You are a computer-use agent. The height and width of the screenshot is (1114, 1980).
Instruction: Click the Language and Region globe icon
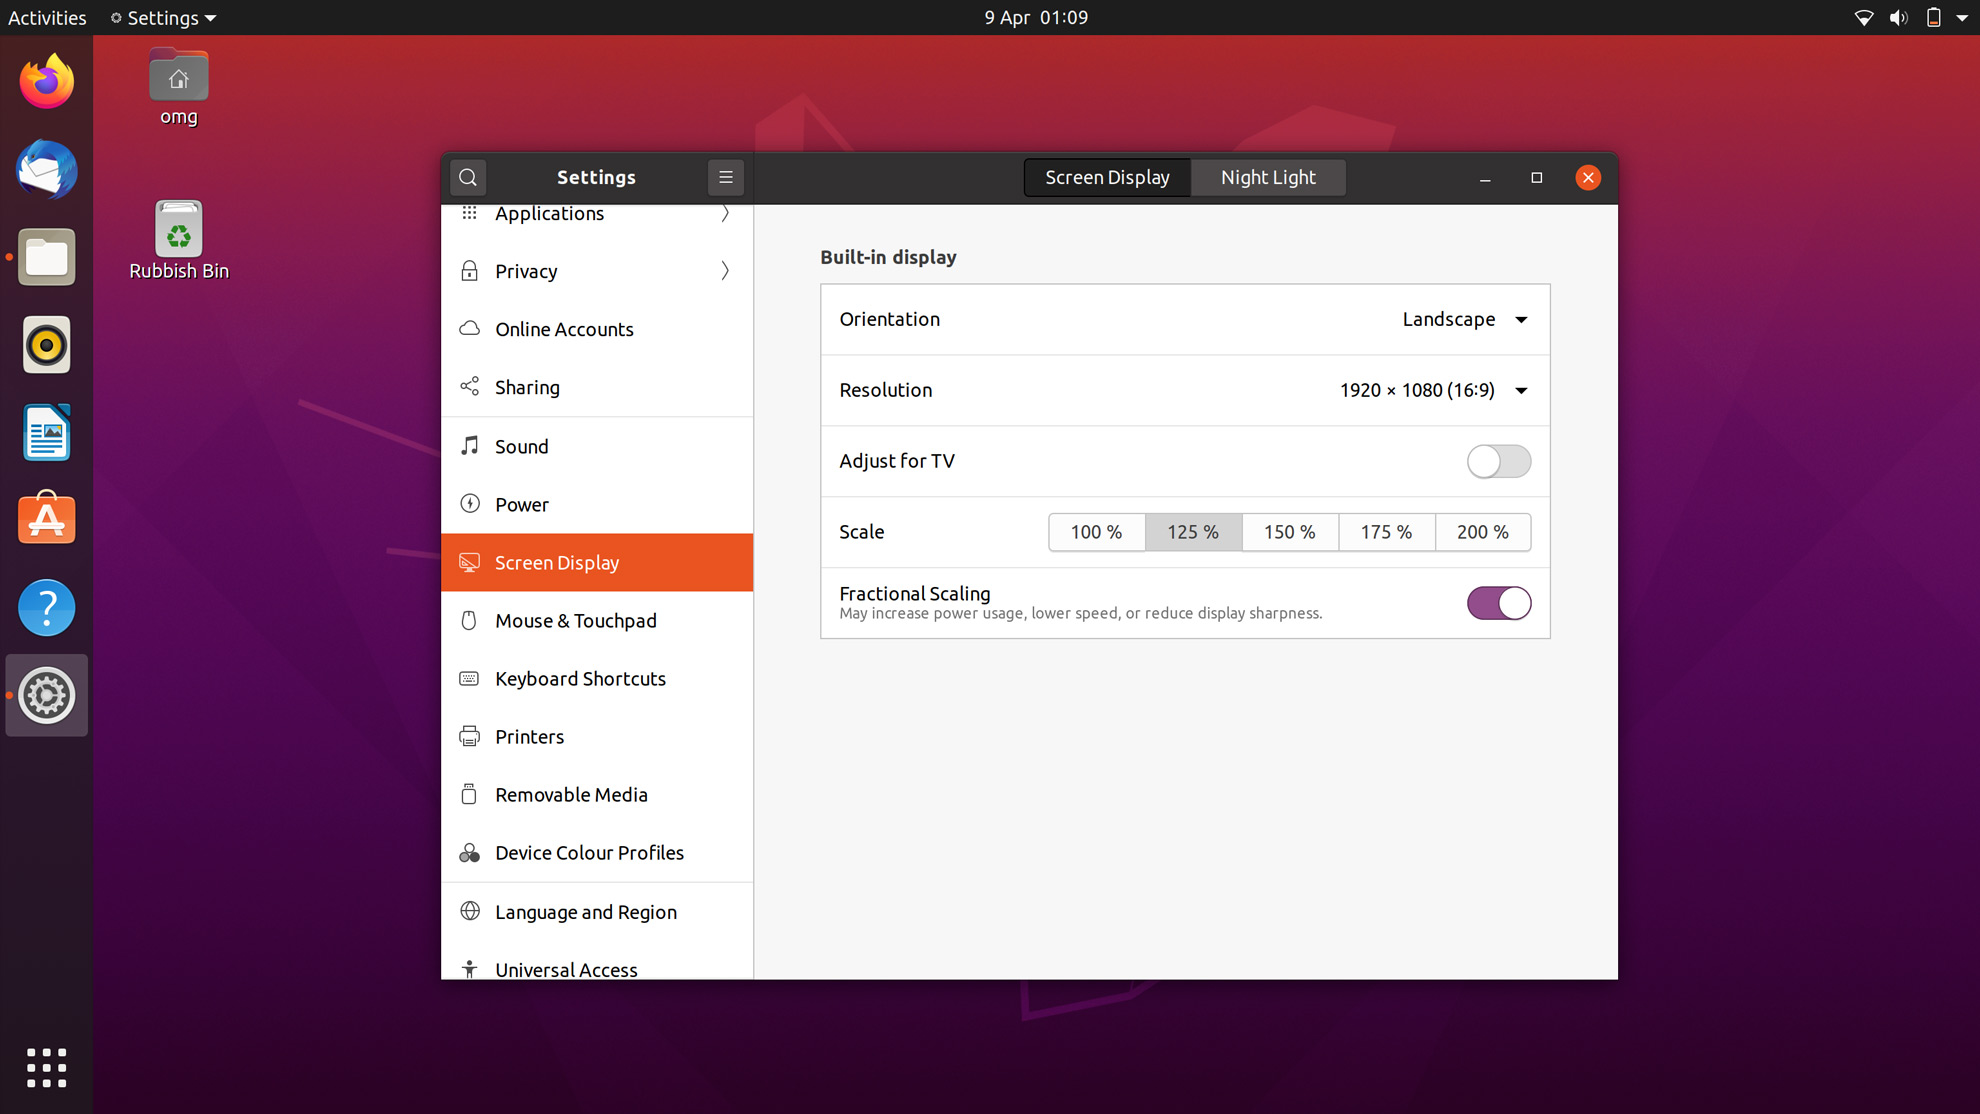point(469,911)
